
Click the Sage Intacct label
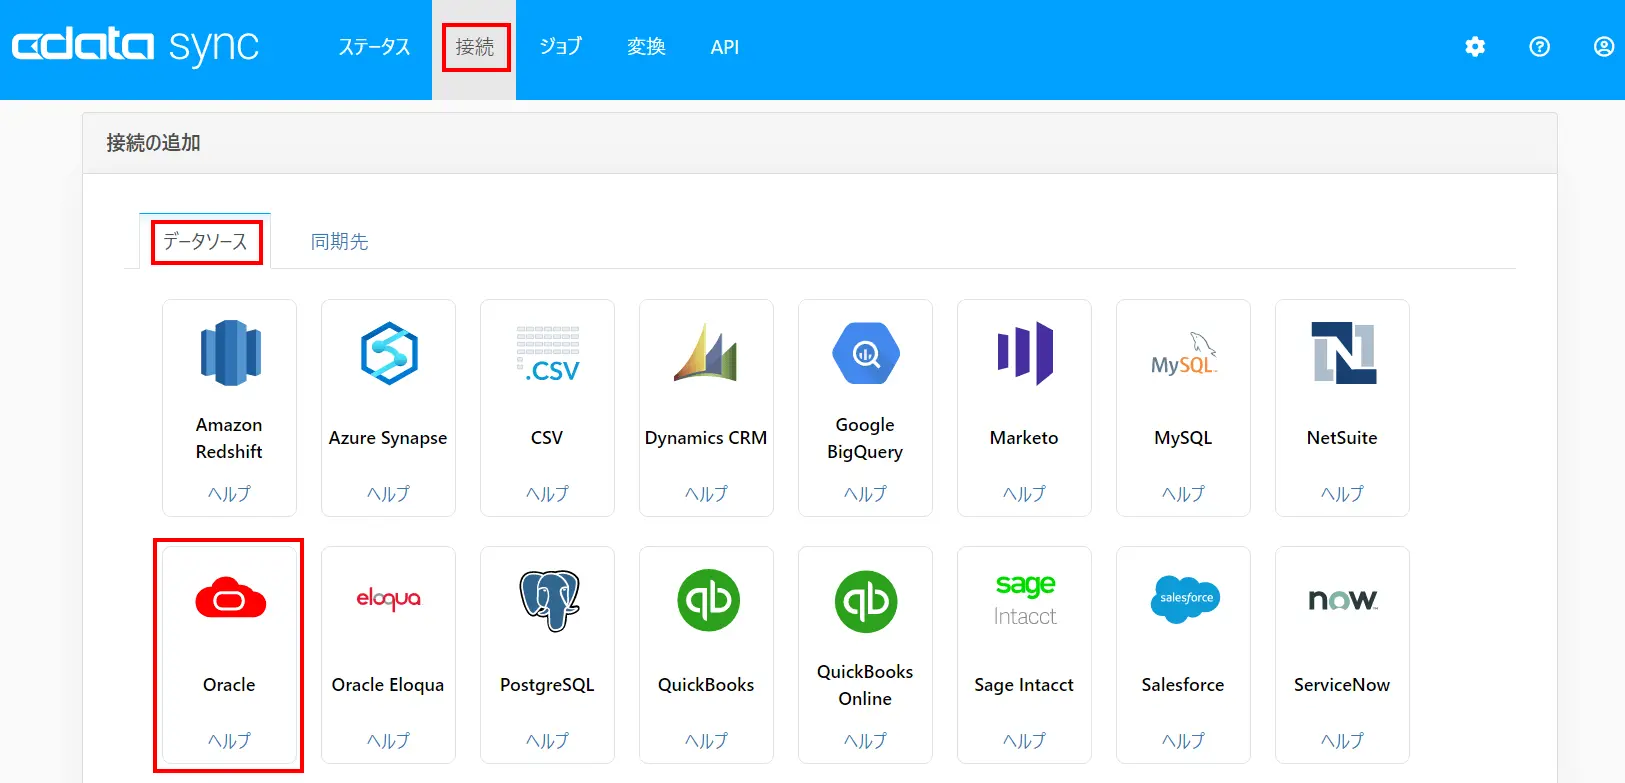(1024, 685)
